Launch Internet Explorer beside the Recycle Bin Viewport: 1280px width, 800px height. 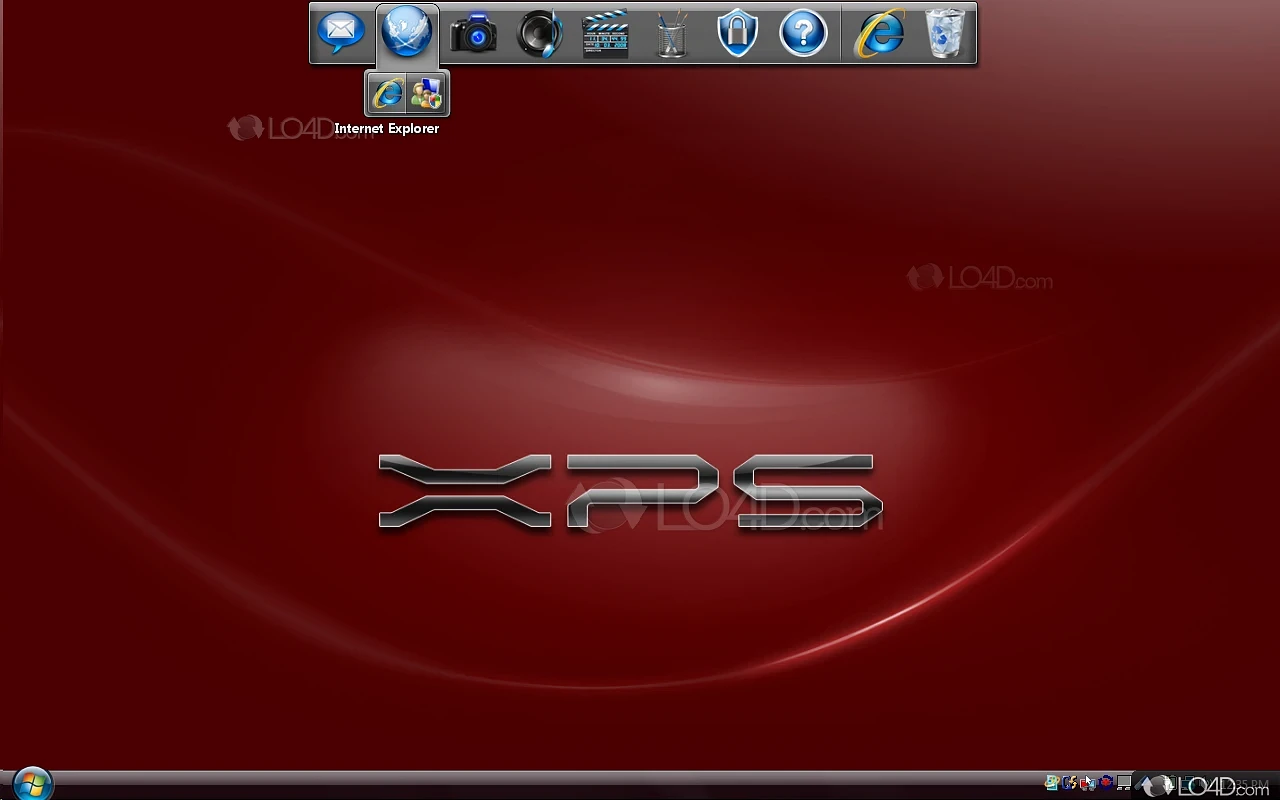pos(879,34)
